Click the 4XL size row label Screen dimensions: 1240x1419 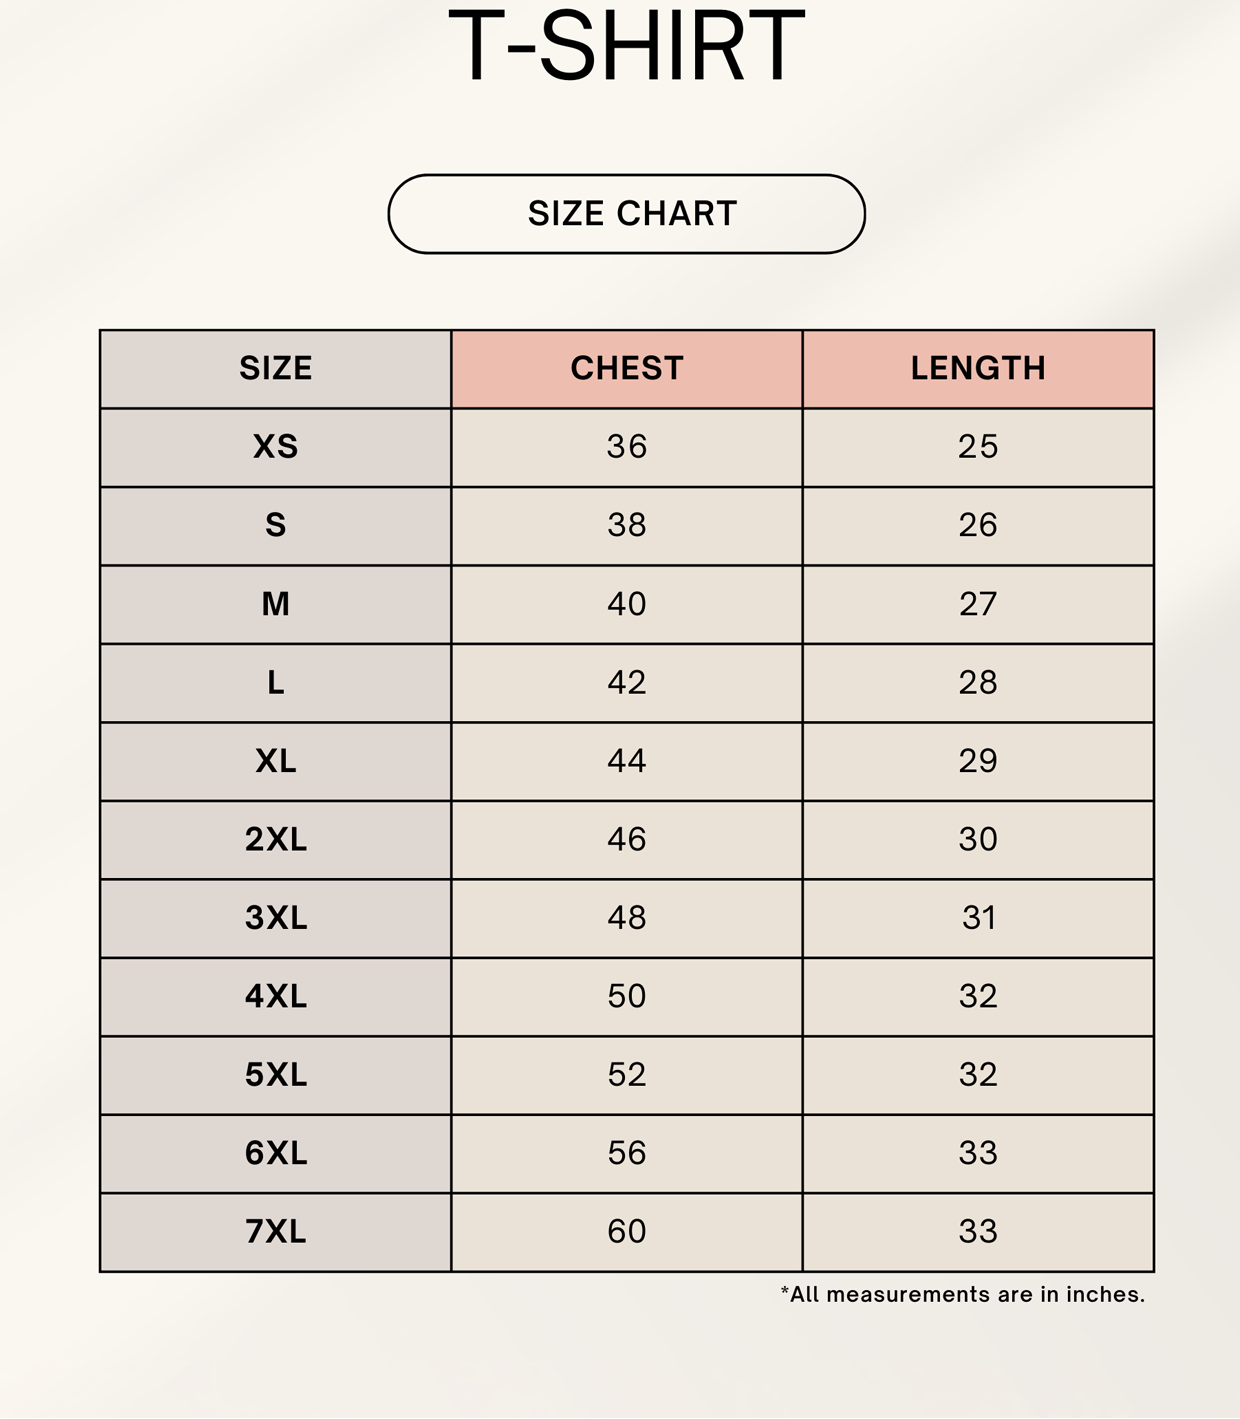click(x=276, y=997)
